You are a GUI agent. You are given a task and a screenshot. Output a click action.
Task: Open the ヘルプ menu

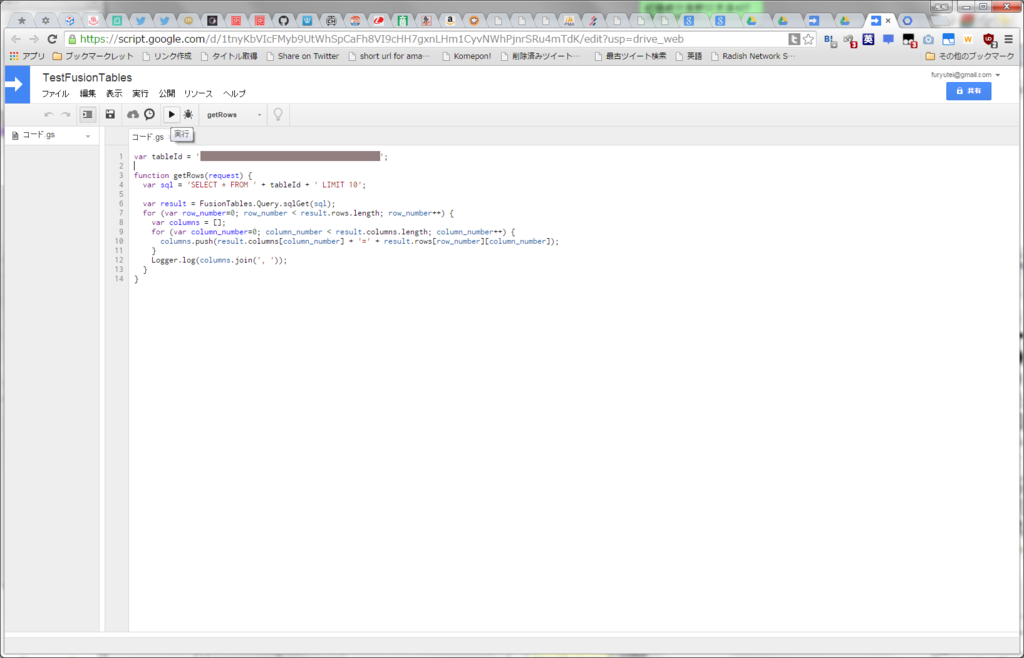(x=234, y=94)
